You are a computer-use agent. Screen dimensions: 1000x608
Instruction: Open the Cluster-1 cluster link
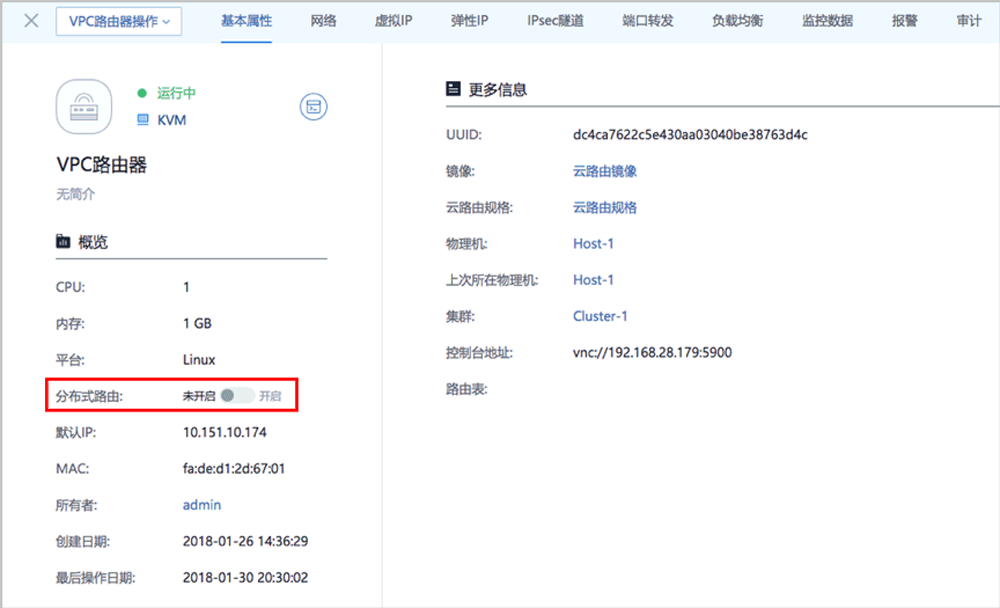[600, 316]
